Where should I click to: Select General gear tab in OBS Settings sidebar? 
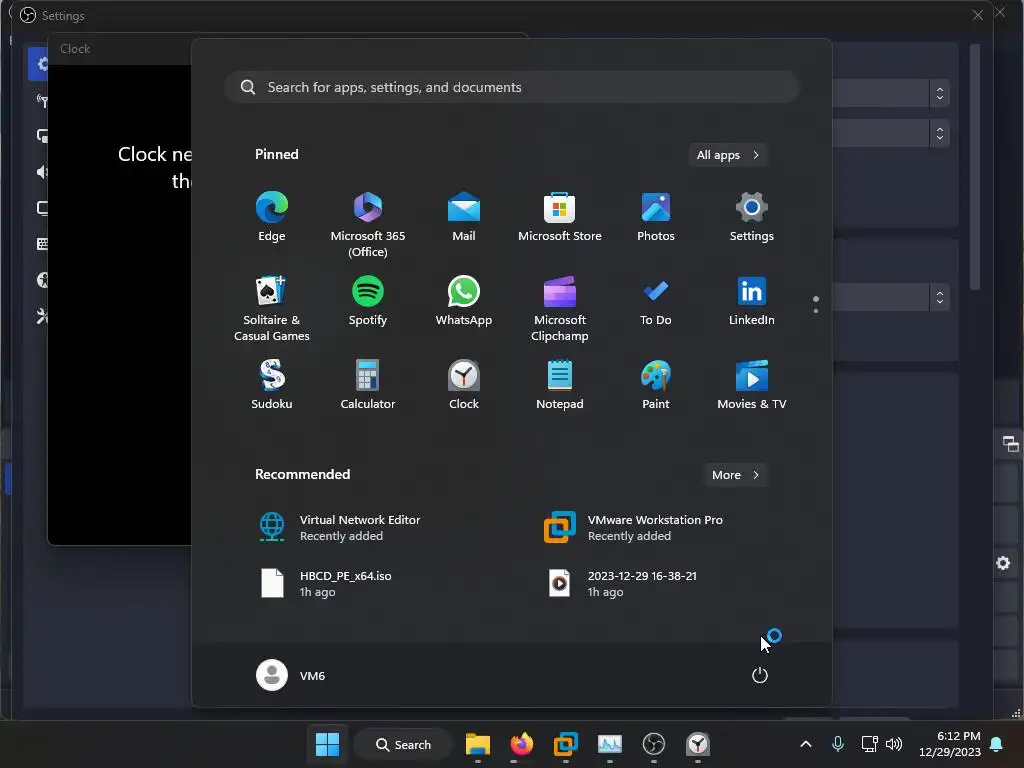(x=40, y=63)
